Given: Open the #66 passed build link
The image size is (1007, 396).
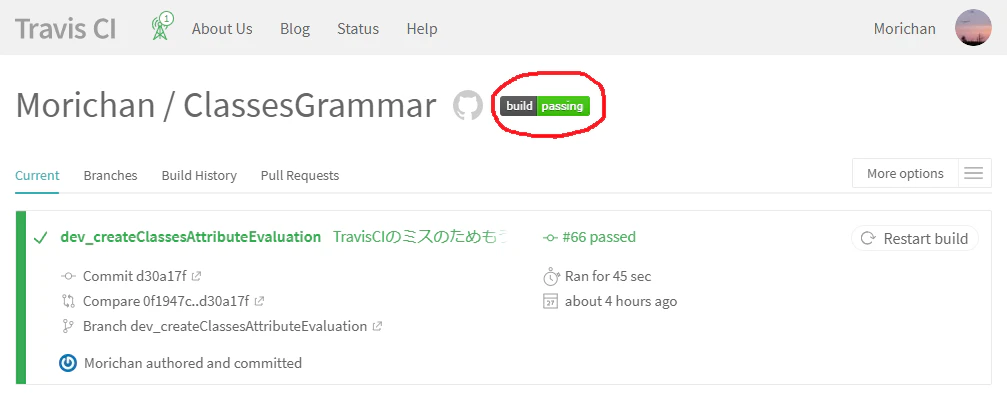Looking at the screenshot, I should pyautogui.click(x=599, y=237).
